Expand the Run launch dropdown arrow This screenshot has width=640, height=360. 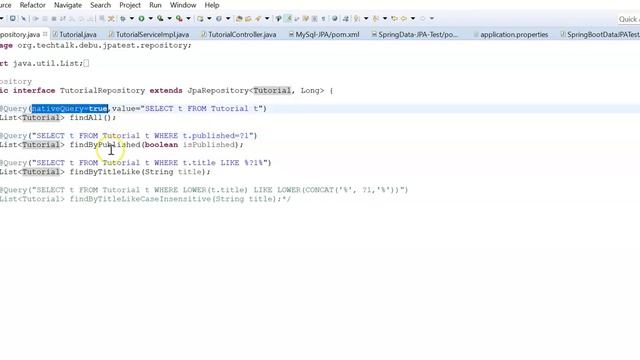(x=151, y=18)
